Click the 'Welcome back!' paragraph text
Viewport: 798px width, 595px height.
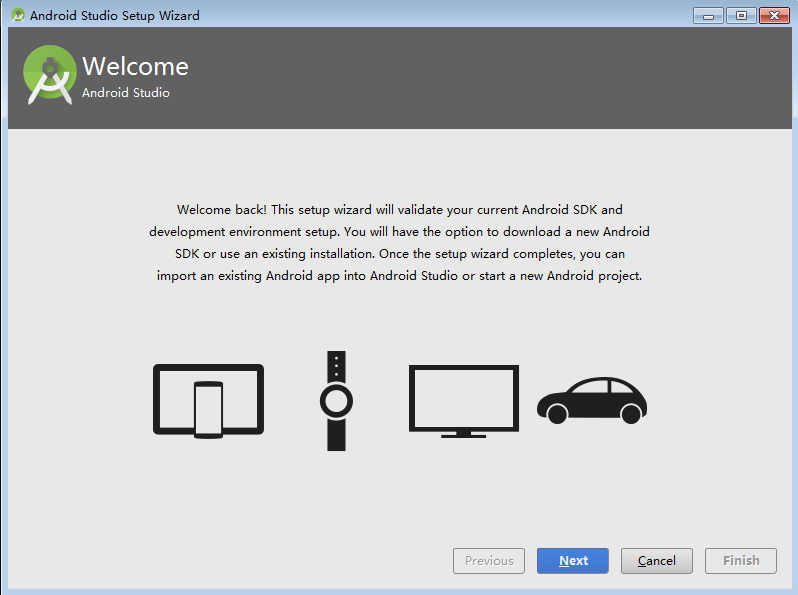400,243
